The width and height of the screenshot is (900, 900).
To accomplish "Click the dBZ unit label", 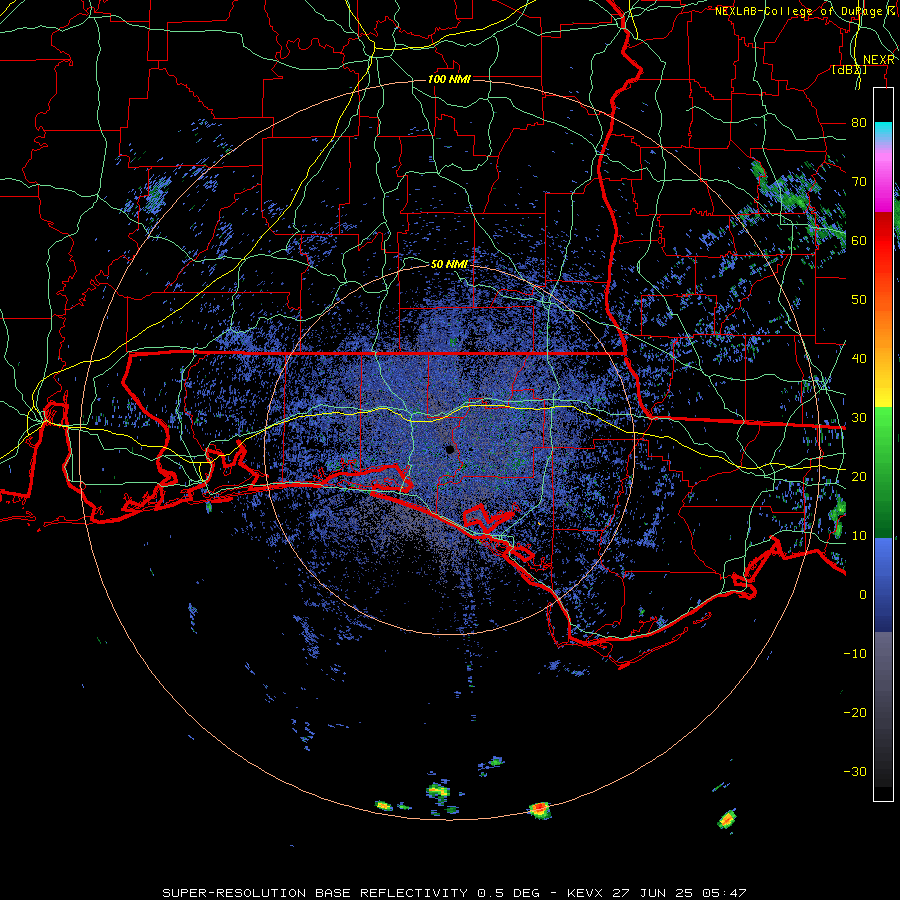I will 849,69.
